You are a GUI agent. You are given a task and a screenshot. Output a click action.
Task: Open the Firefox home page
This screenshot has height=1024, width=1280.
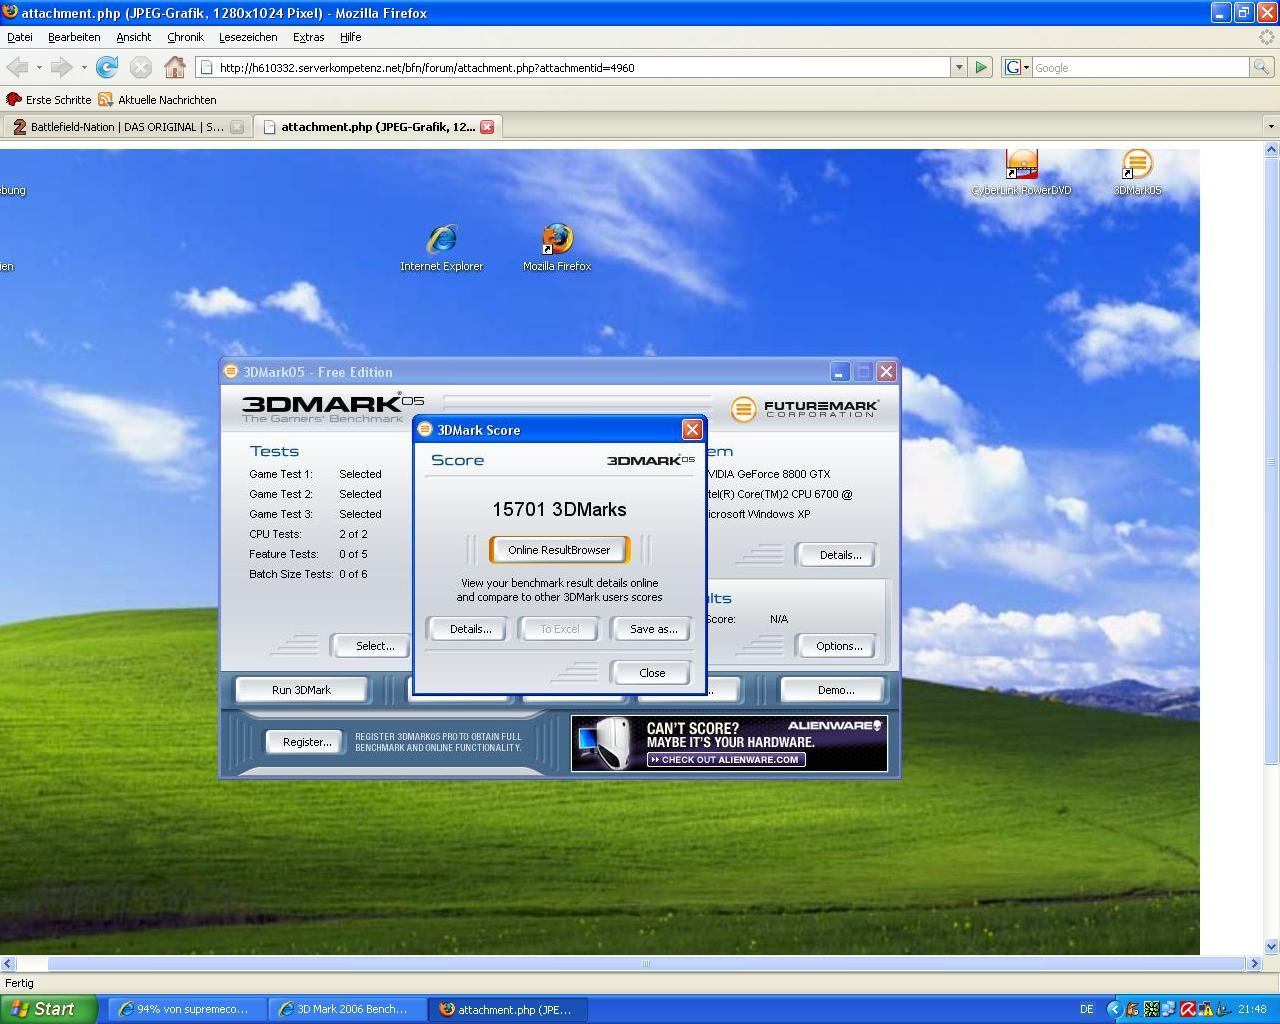click(x=175, y=67)
